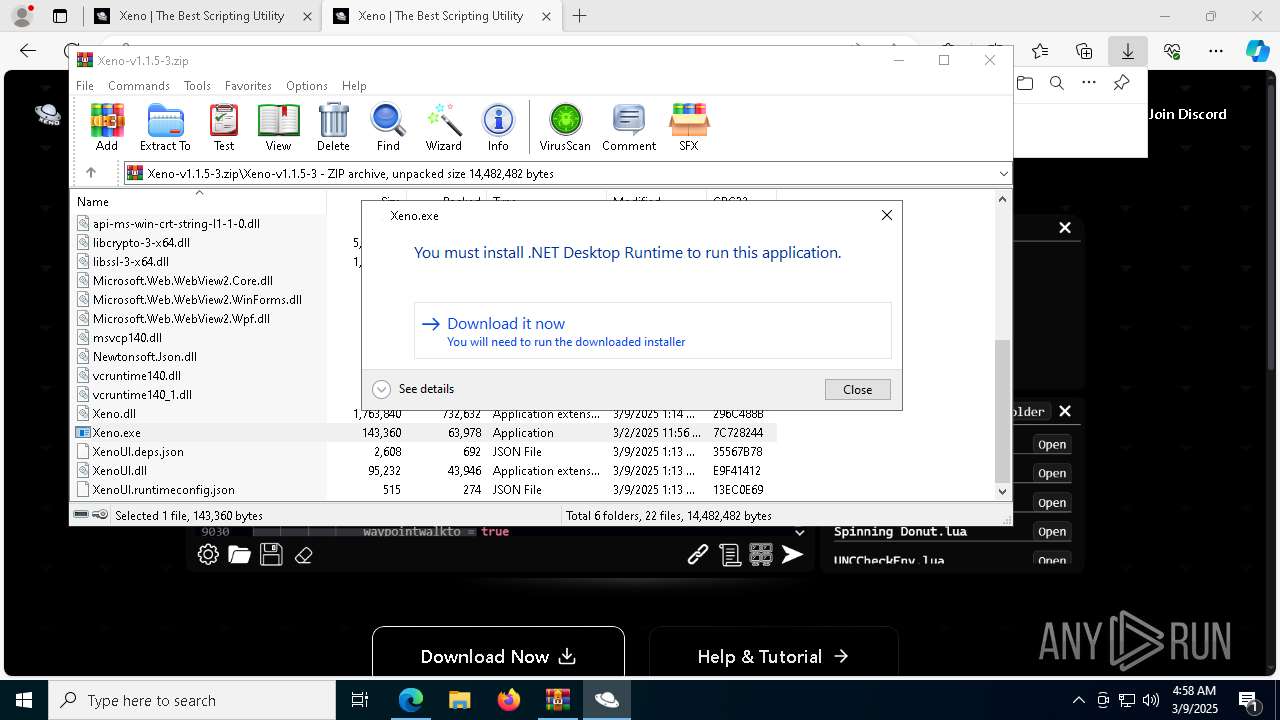Screen dimensions: 1280x720
Task: Open browser downloads icon in Edge toolbar
Action: click(1127, 51)
